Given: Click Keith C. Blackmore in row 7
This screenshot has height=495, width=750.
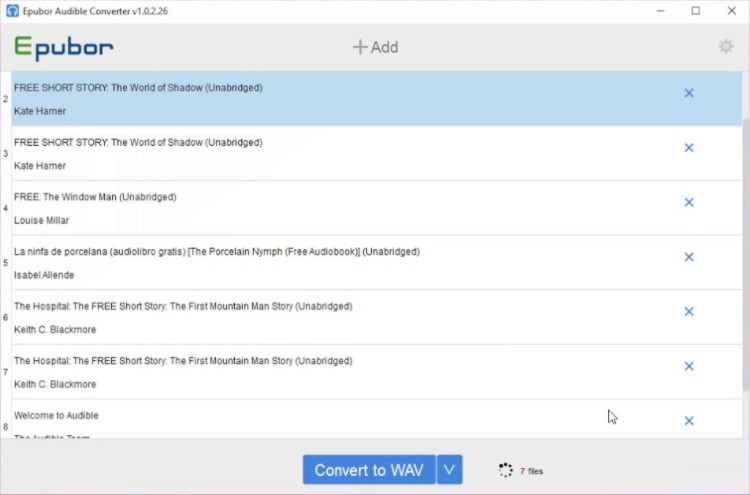Looking at the screenshot, I should (x=55, y=384).
